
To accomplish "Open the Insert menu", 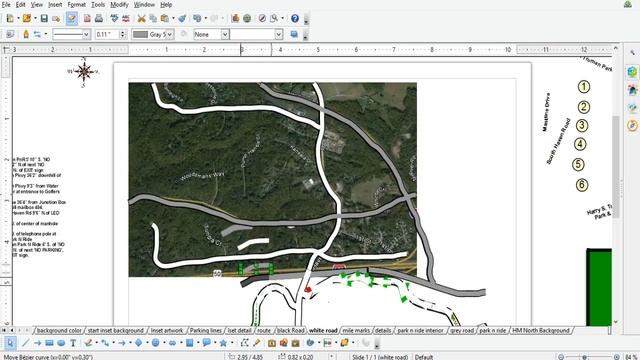I will [55, 5].
